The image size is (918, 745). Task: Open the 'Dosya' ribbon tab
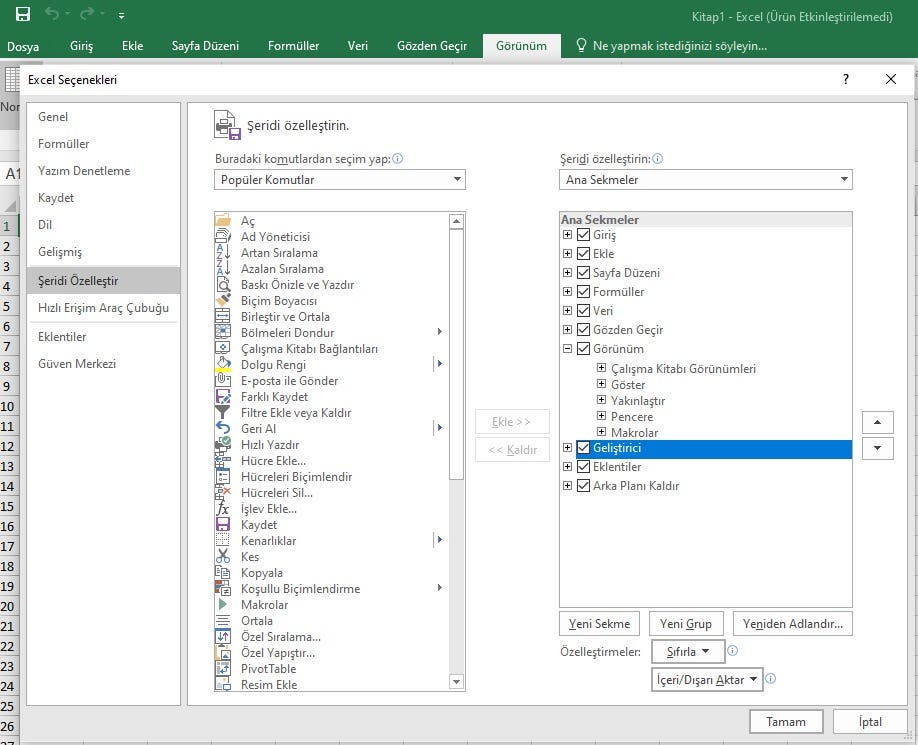click(23, 46)
